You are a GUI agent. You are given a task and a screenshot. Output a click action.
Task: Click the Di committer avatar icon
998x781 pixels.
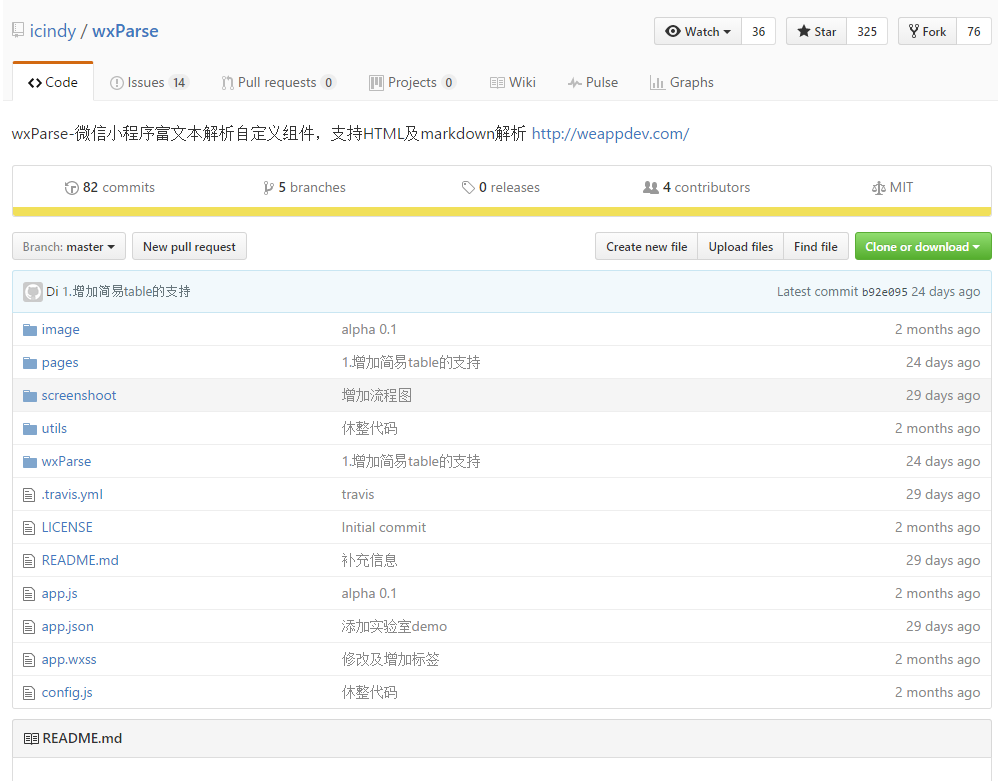pyautogui.click(x=32, y=292)
